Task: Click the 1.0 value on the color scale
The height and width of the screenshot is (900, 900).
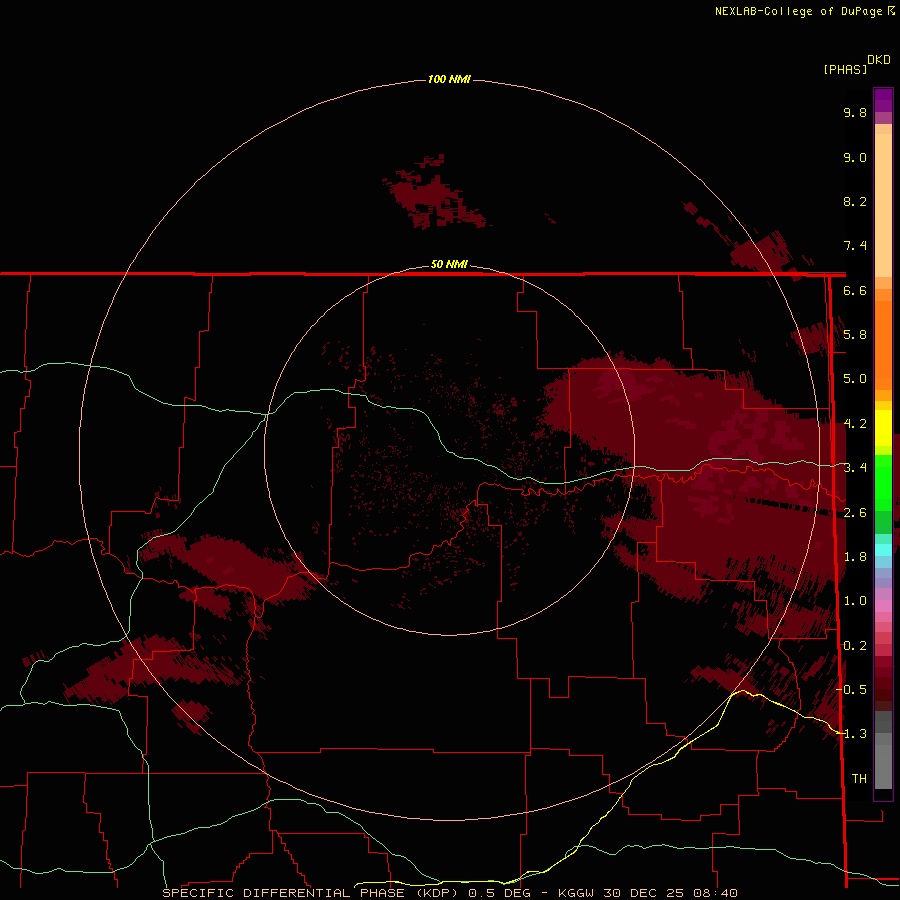Action: coord(855,601)
